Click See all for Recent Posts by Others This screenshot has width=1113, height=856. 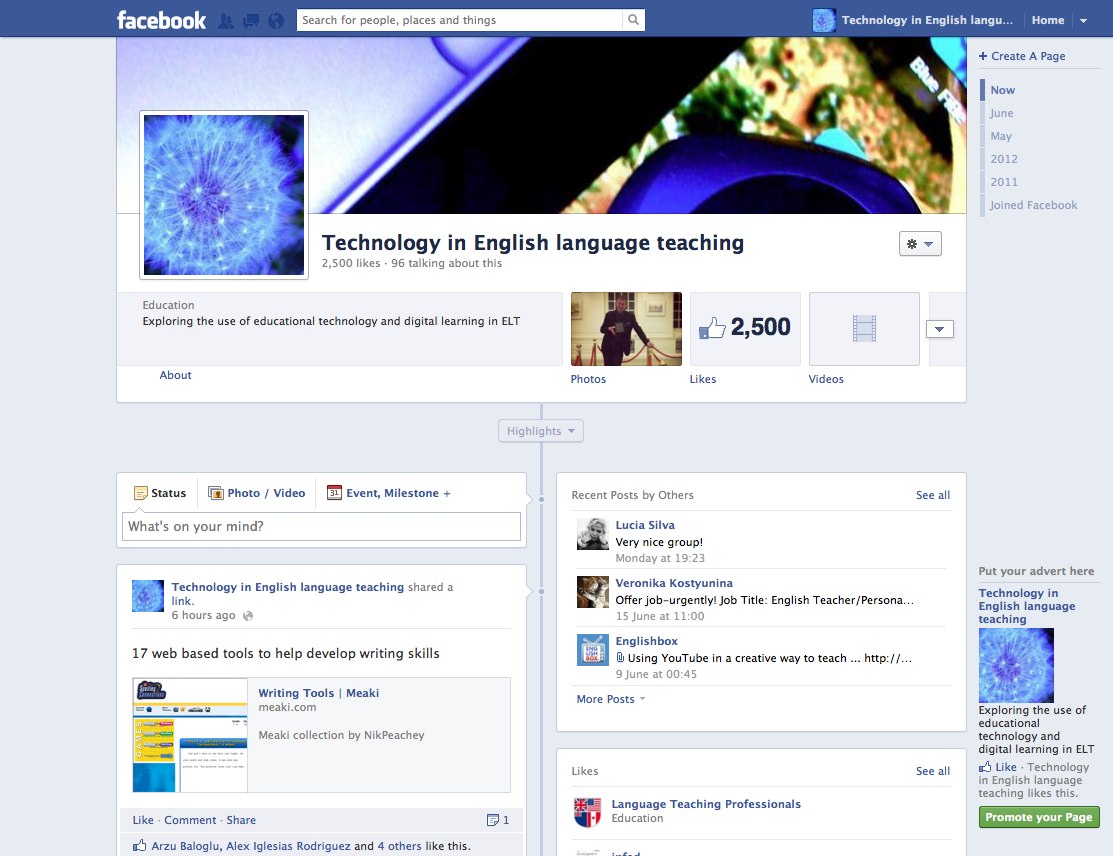(933, 495)
